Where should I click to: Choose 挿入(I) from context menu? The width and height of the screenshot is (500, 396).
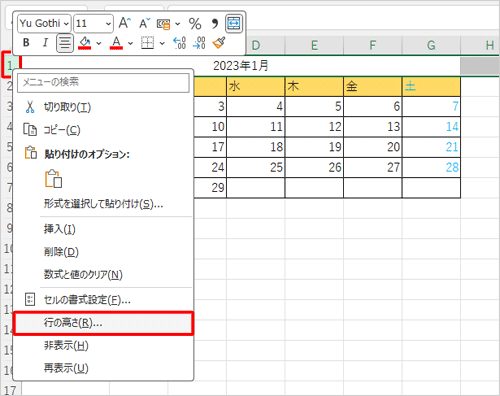tap(103, 229)
